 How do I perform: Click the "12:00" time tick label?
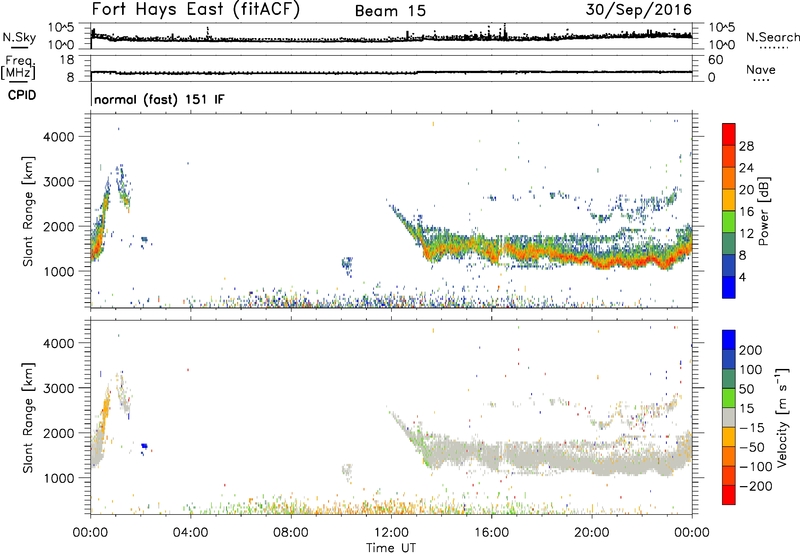pyautogui.click(x=391, y=533)
